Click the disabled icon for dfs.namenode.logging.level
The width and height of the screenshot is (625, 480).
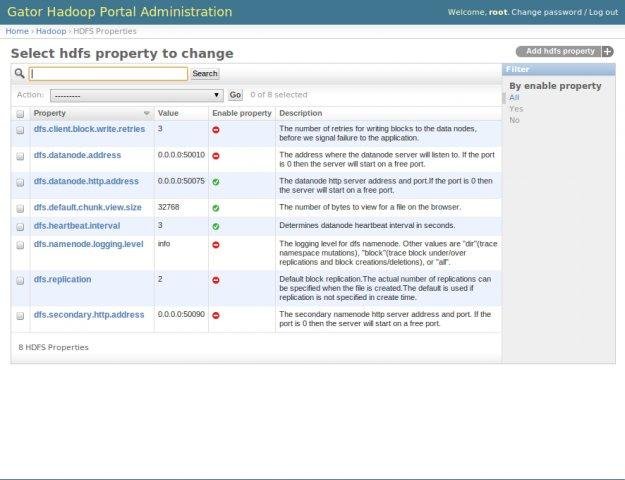(216, 245)
